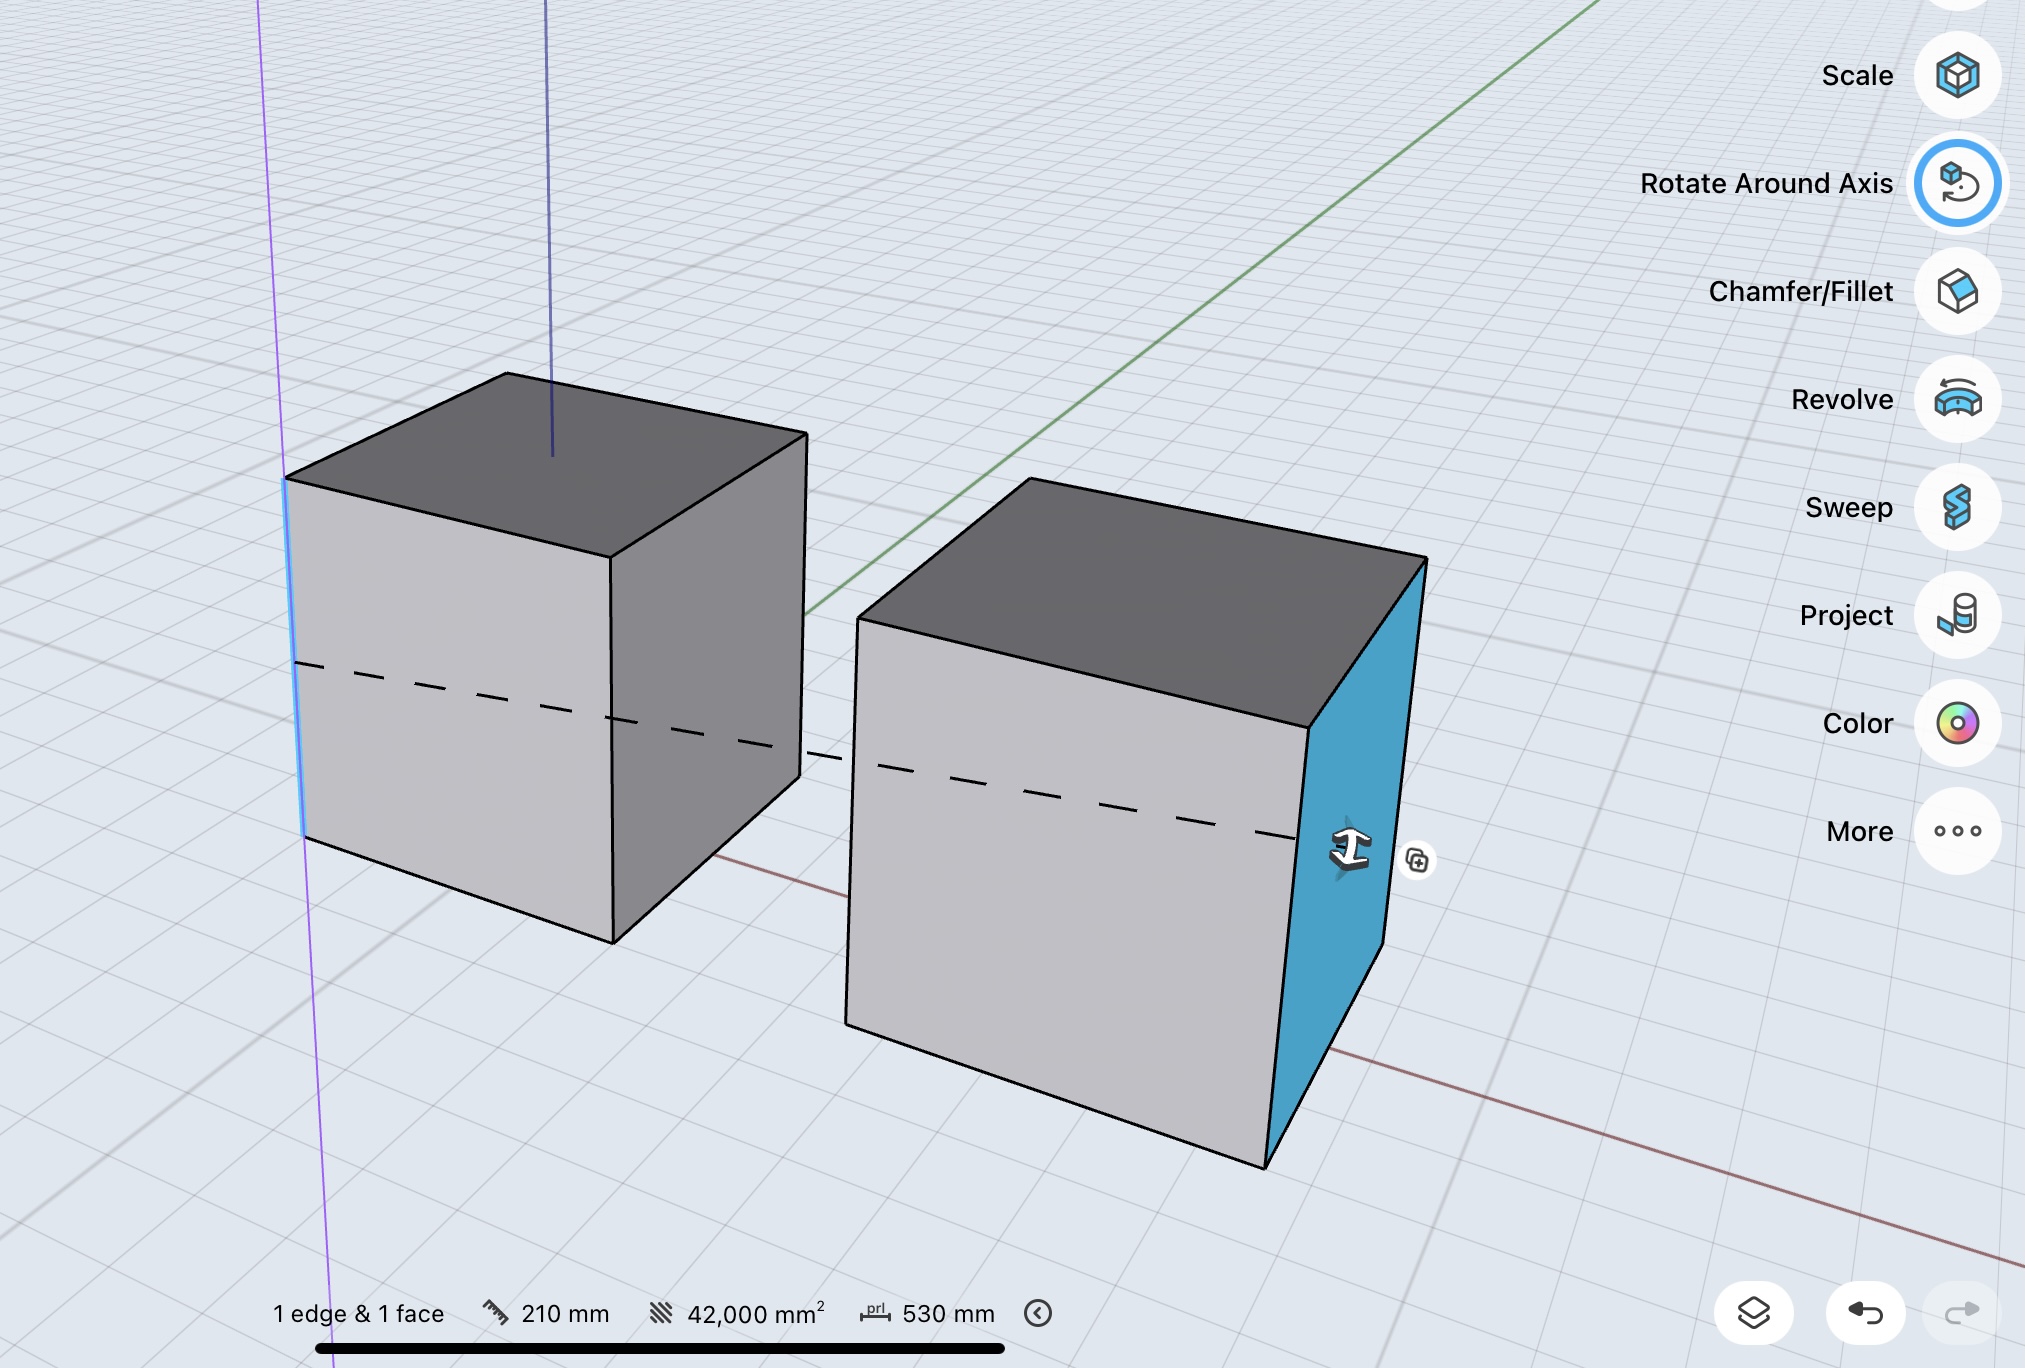Click the move arrow handle on face

pyautogui.click(x=1350, y=849)
